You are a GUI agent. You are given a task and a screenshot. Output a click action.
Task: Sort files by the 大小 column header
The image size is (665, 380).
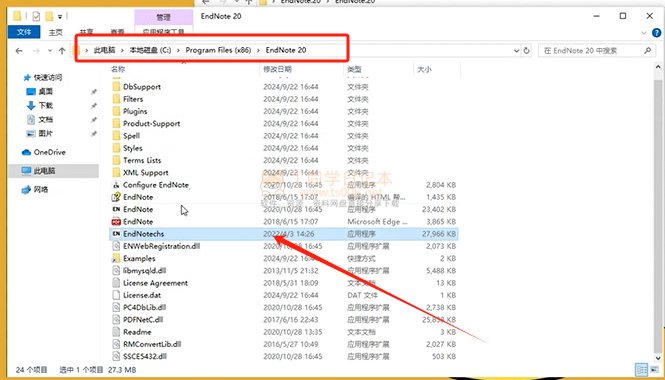coord(437,69)
